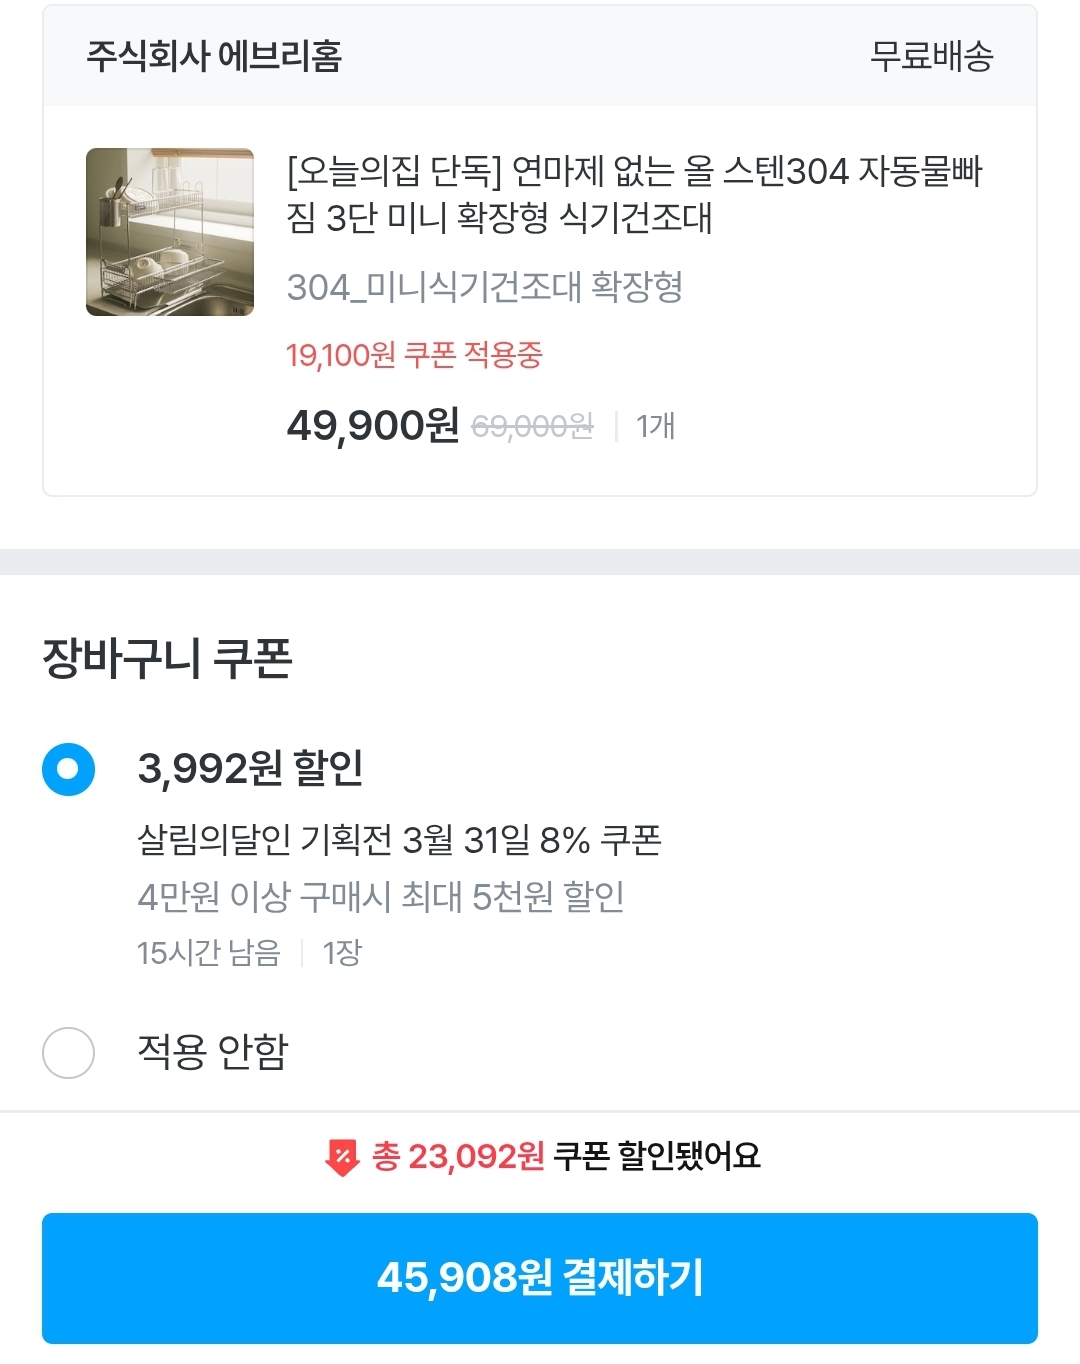Tap the 살림의달인 기획전 8% 쿠폰 name
Screen dimensions: 1080x1364
pyautogui.click(x=399, y=840)
